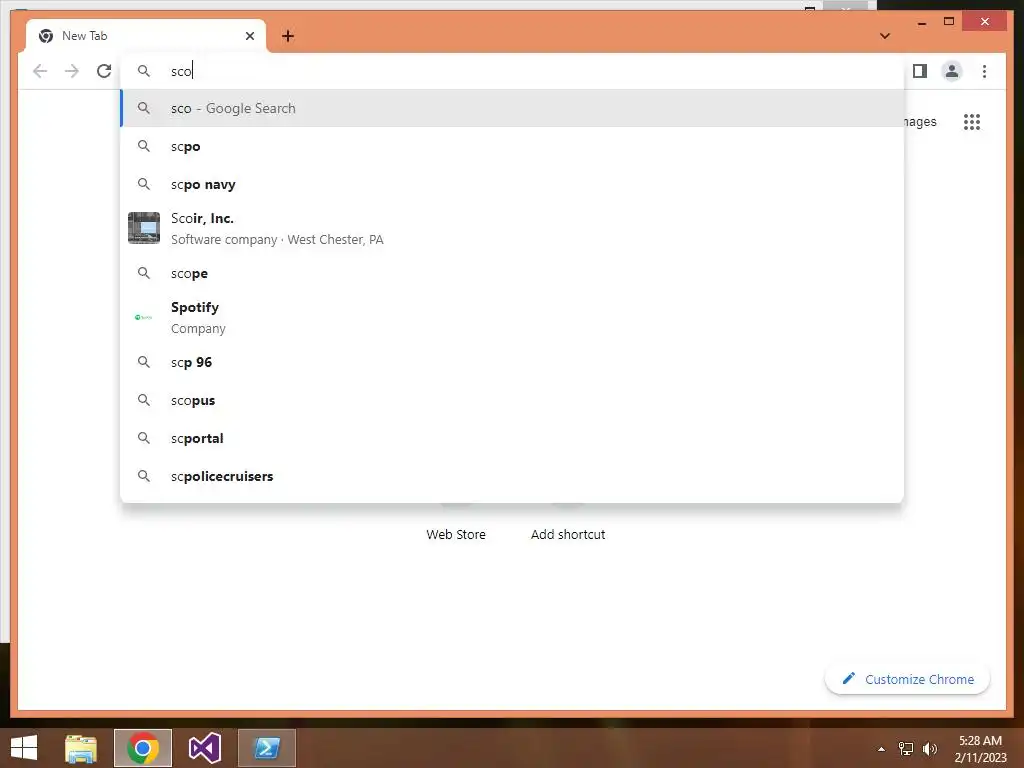Screen dimensions: 1024x768
Task: Click the search icon beside 'scope'
Action: tap(144, 273)
